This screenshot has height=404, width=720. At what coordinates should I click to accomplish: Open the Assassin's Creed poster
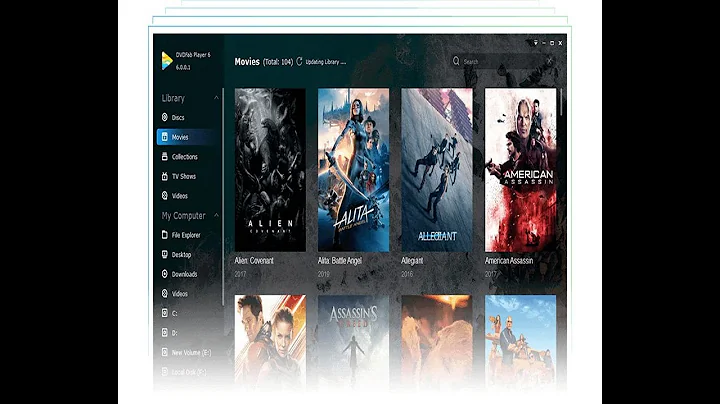point(354,342)
